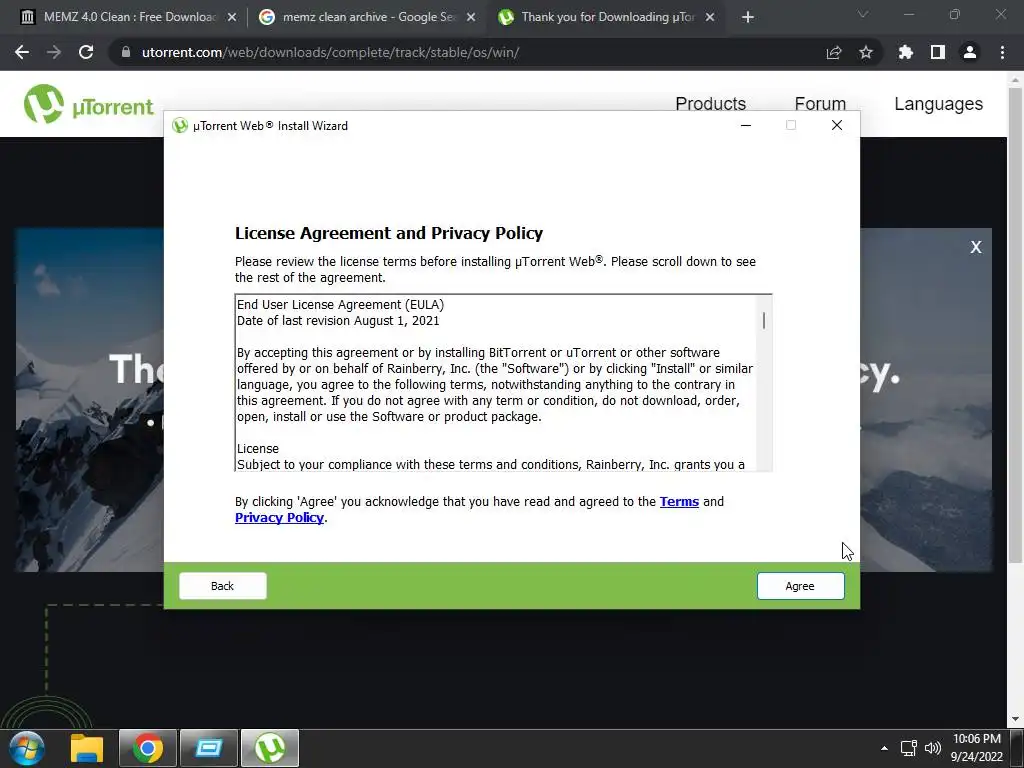Click the 'End User License Agreement (EULA)' line
The image size is (1024, 768).
340,305
